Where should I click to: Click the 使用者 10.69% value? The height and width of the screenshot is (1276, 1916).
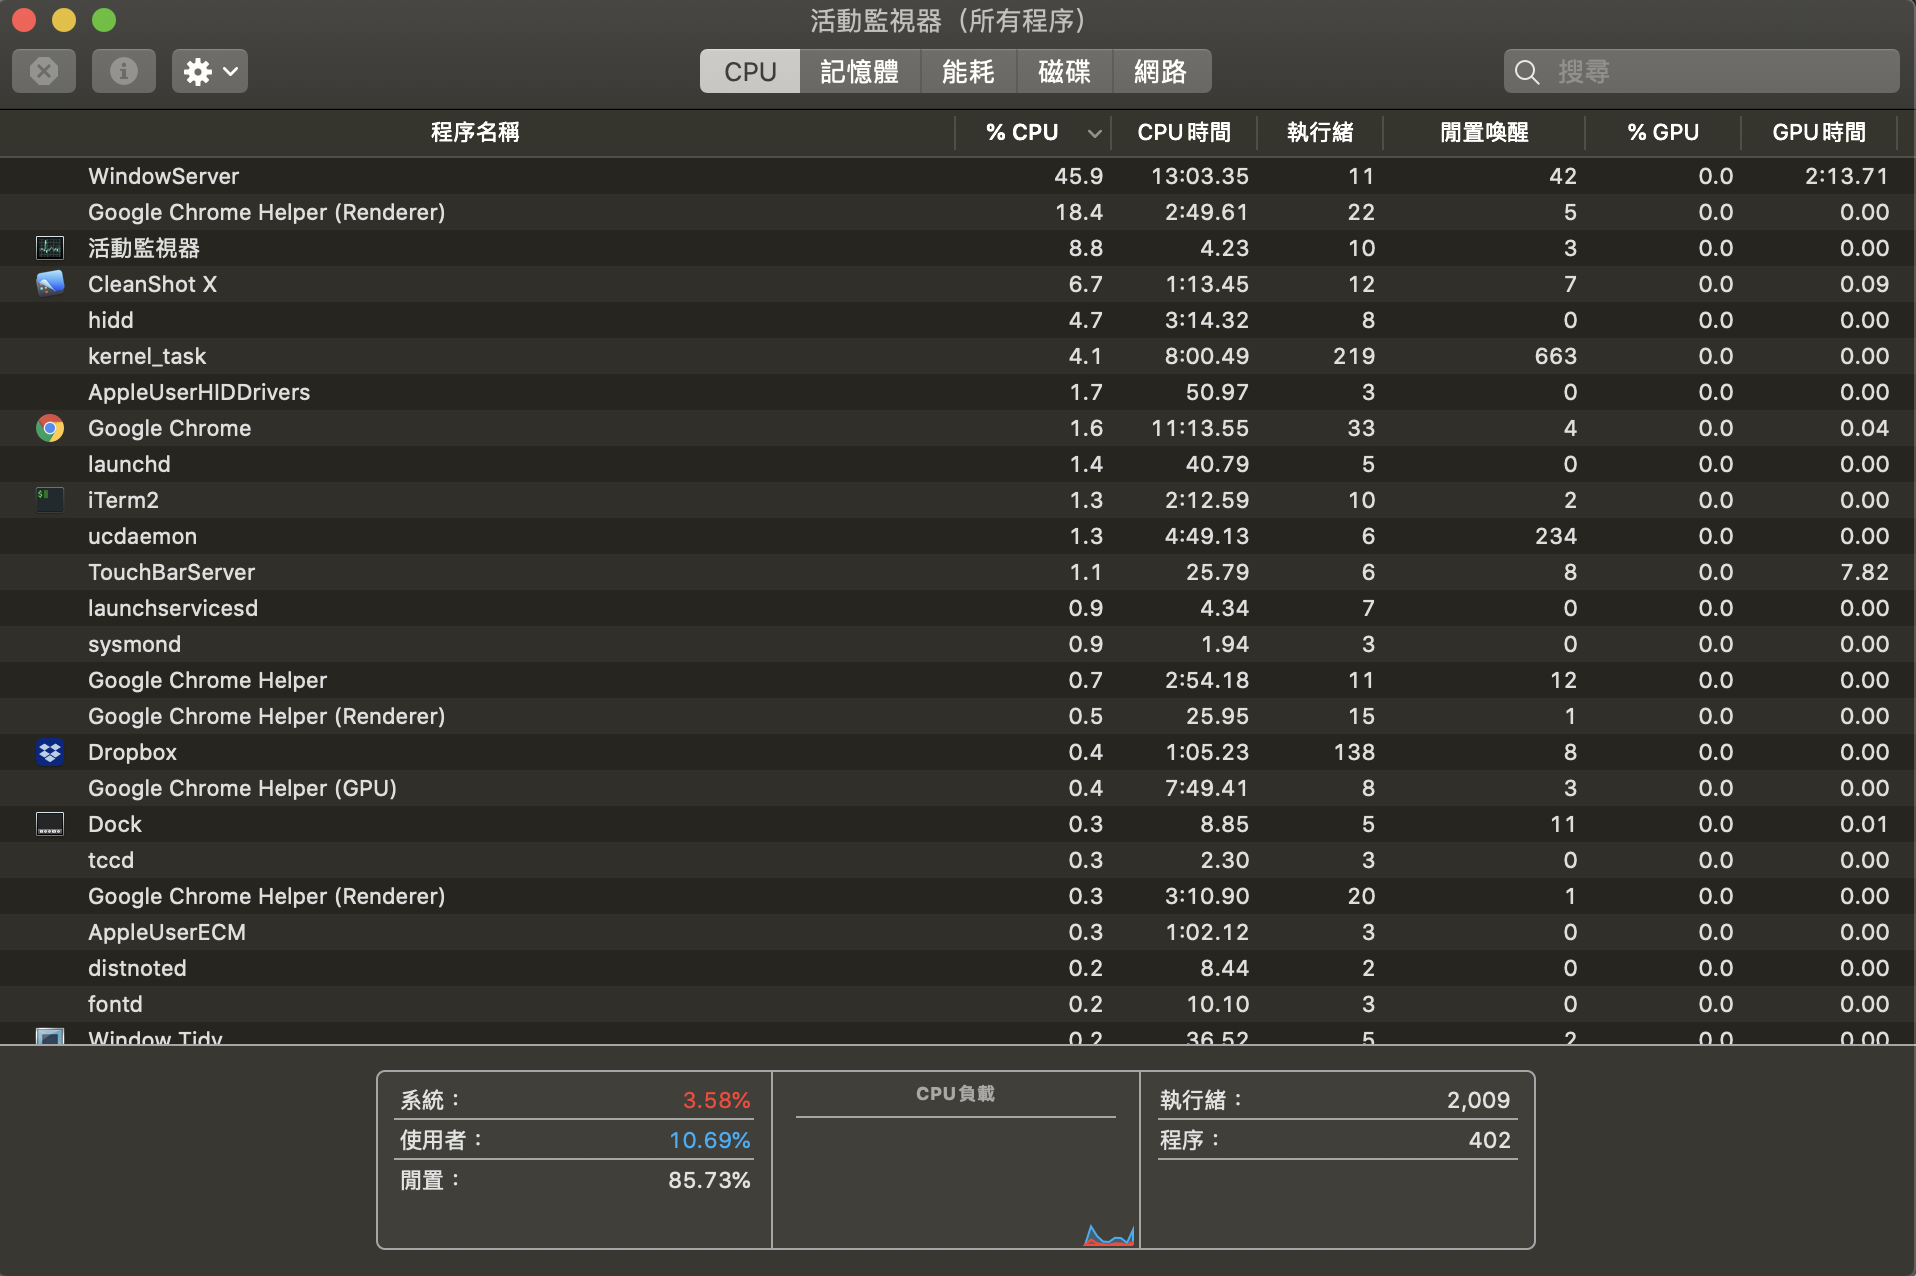point(709,1140)
